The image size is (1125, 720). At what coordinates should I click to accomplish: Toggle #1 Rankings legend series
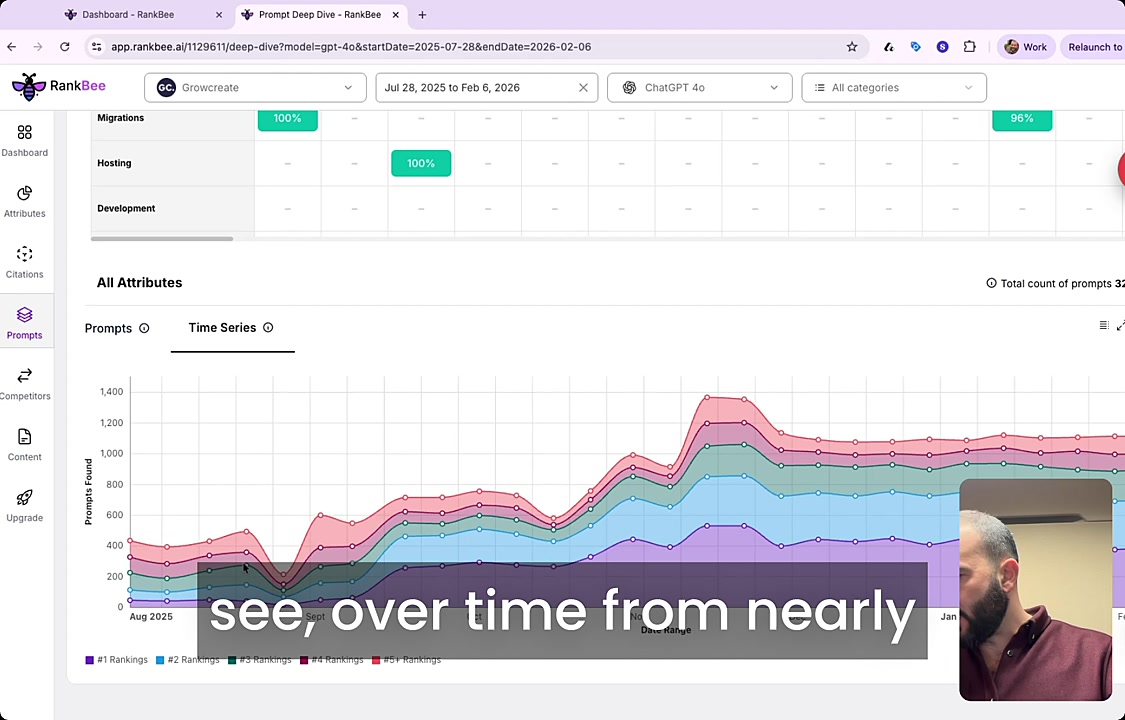click(117, 660)
